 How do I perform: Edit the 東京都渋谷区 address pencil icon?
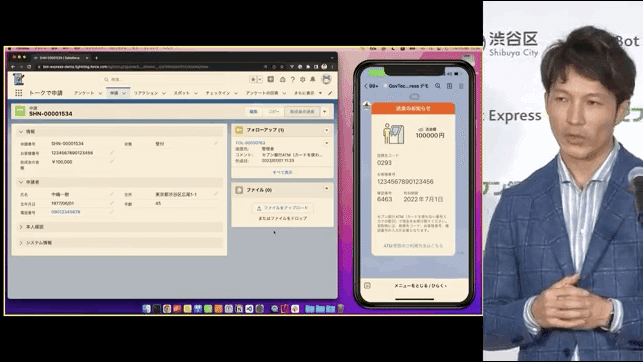point(216,194)
